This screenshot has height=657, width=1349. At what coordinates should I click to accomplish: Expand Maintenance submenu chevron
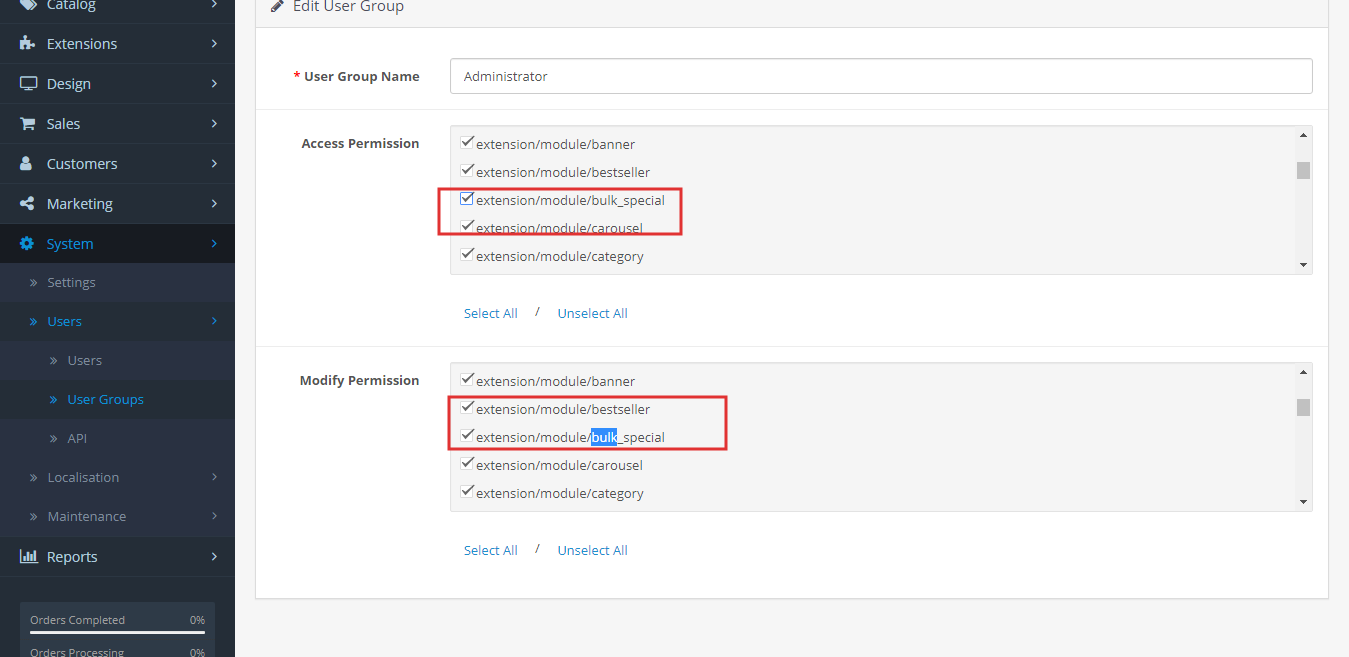point(214,517)
